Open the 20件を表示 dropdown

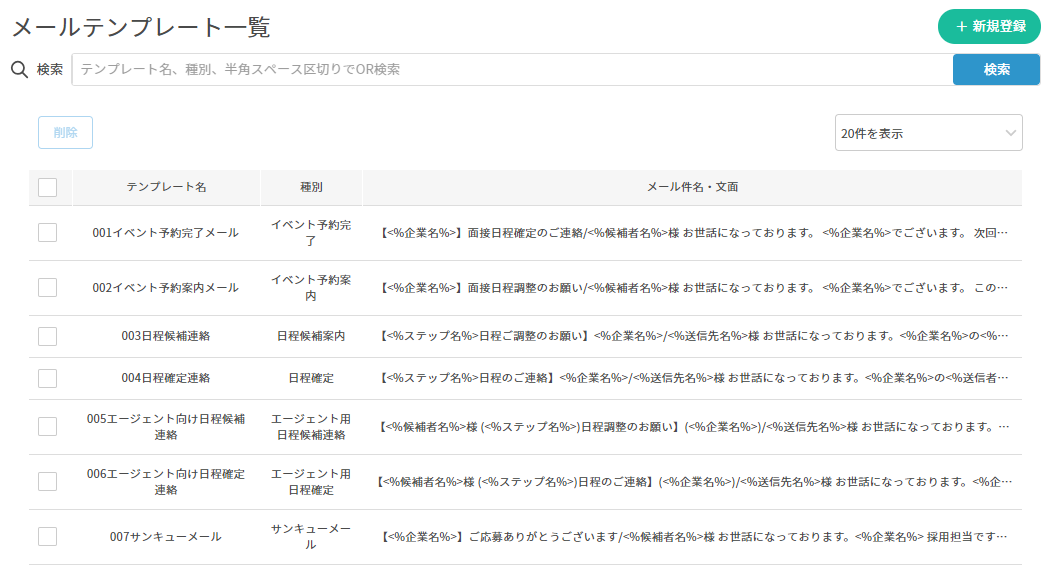coord(928,133)
